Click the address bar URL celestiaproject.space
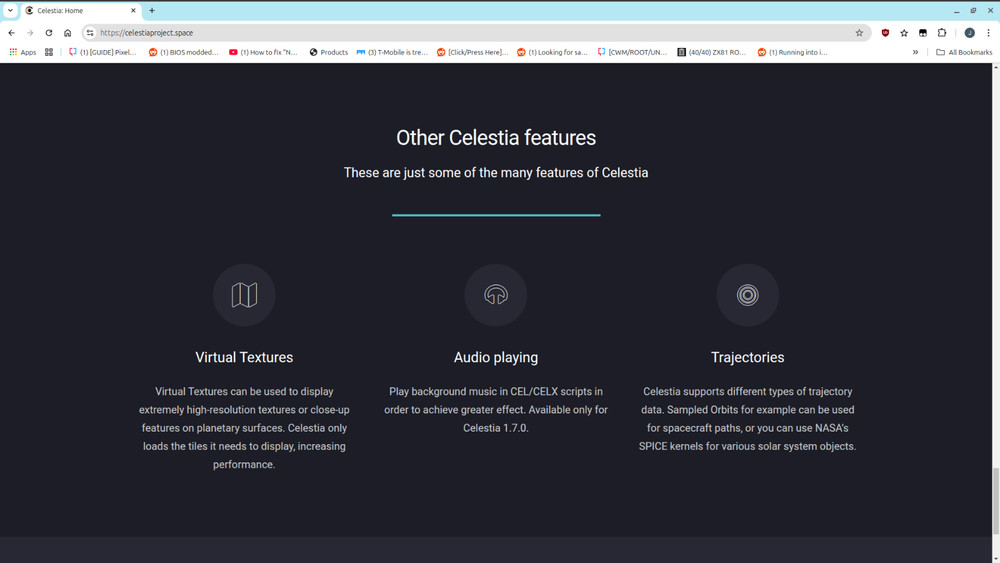The image size is (1000, 563). (147, 33)
